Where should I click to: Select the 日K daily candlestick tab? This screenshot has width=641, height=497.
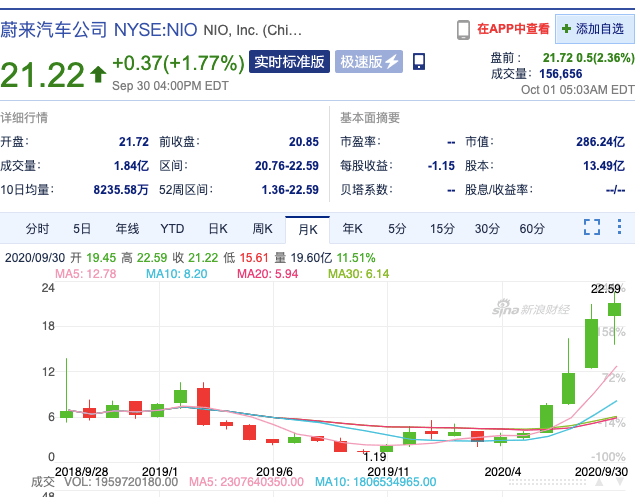218,228
